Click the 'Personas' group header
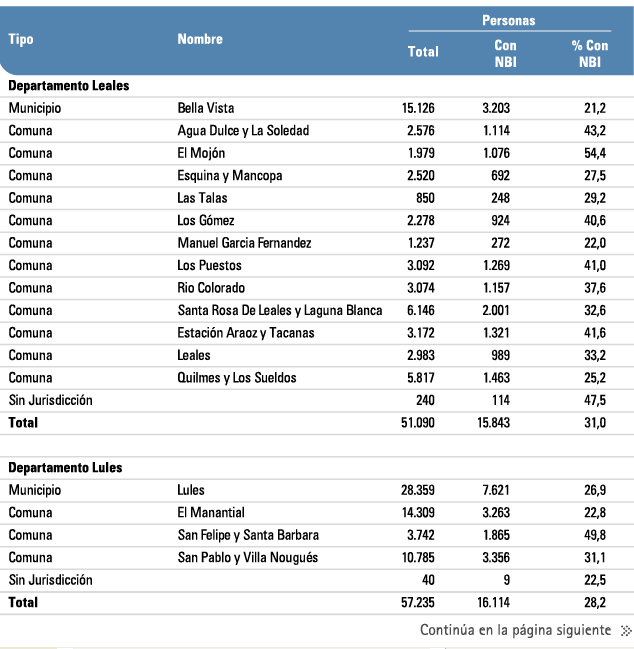Screen dimensions: 634x649 (509, 20)
